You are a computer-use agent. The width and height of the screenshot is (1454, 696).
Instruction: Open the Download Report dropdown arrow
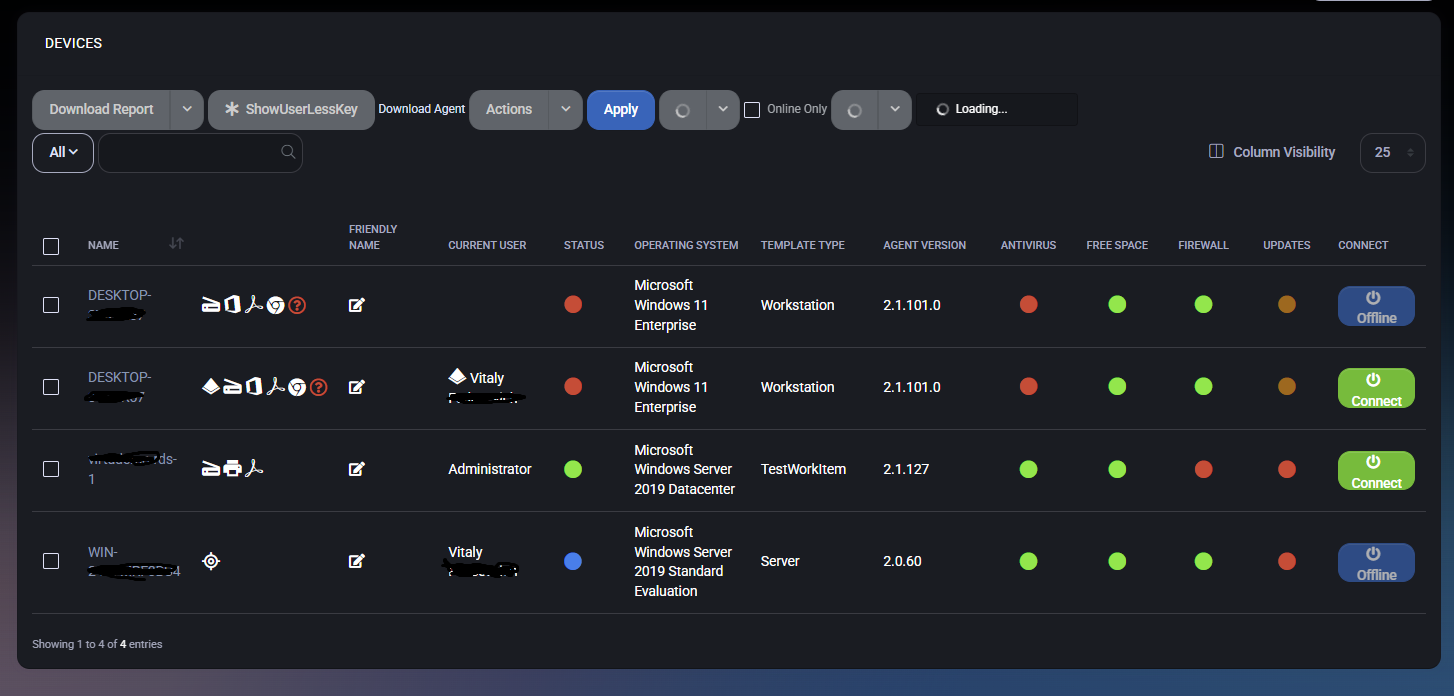click(x=187, y=110)
